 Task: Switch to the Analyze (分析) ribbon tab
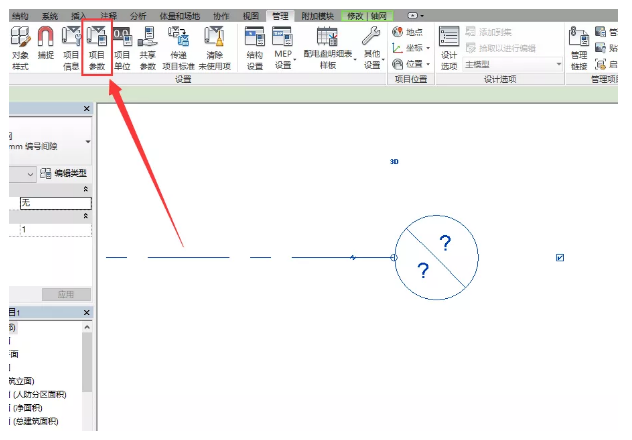click(138, 16)
